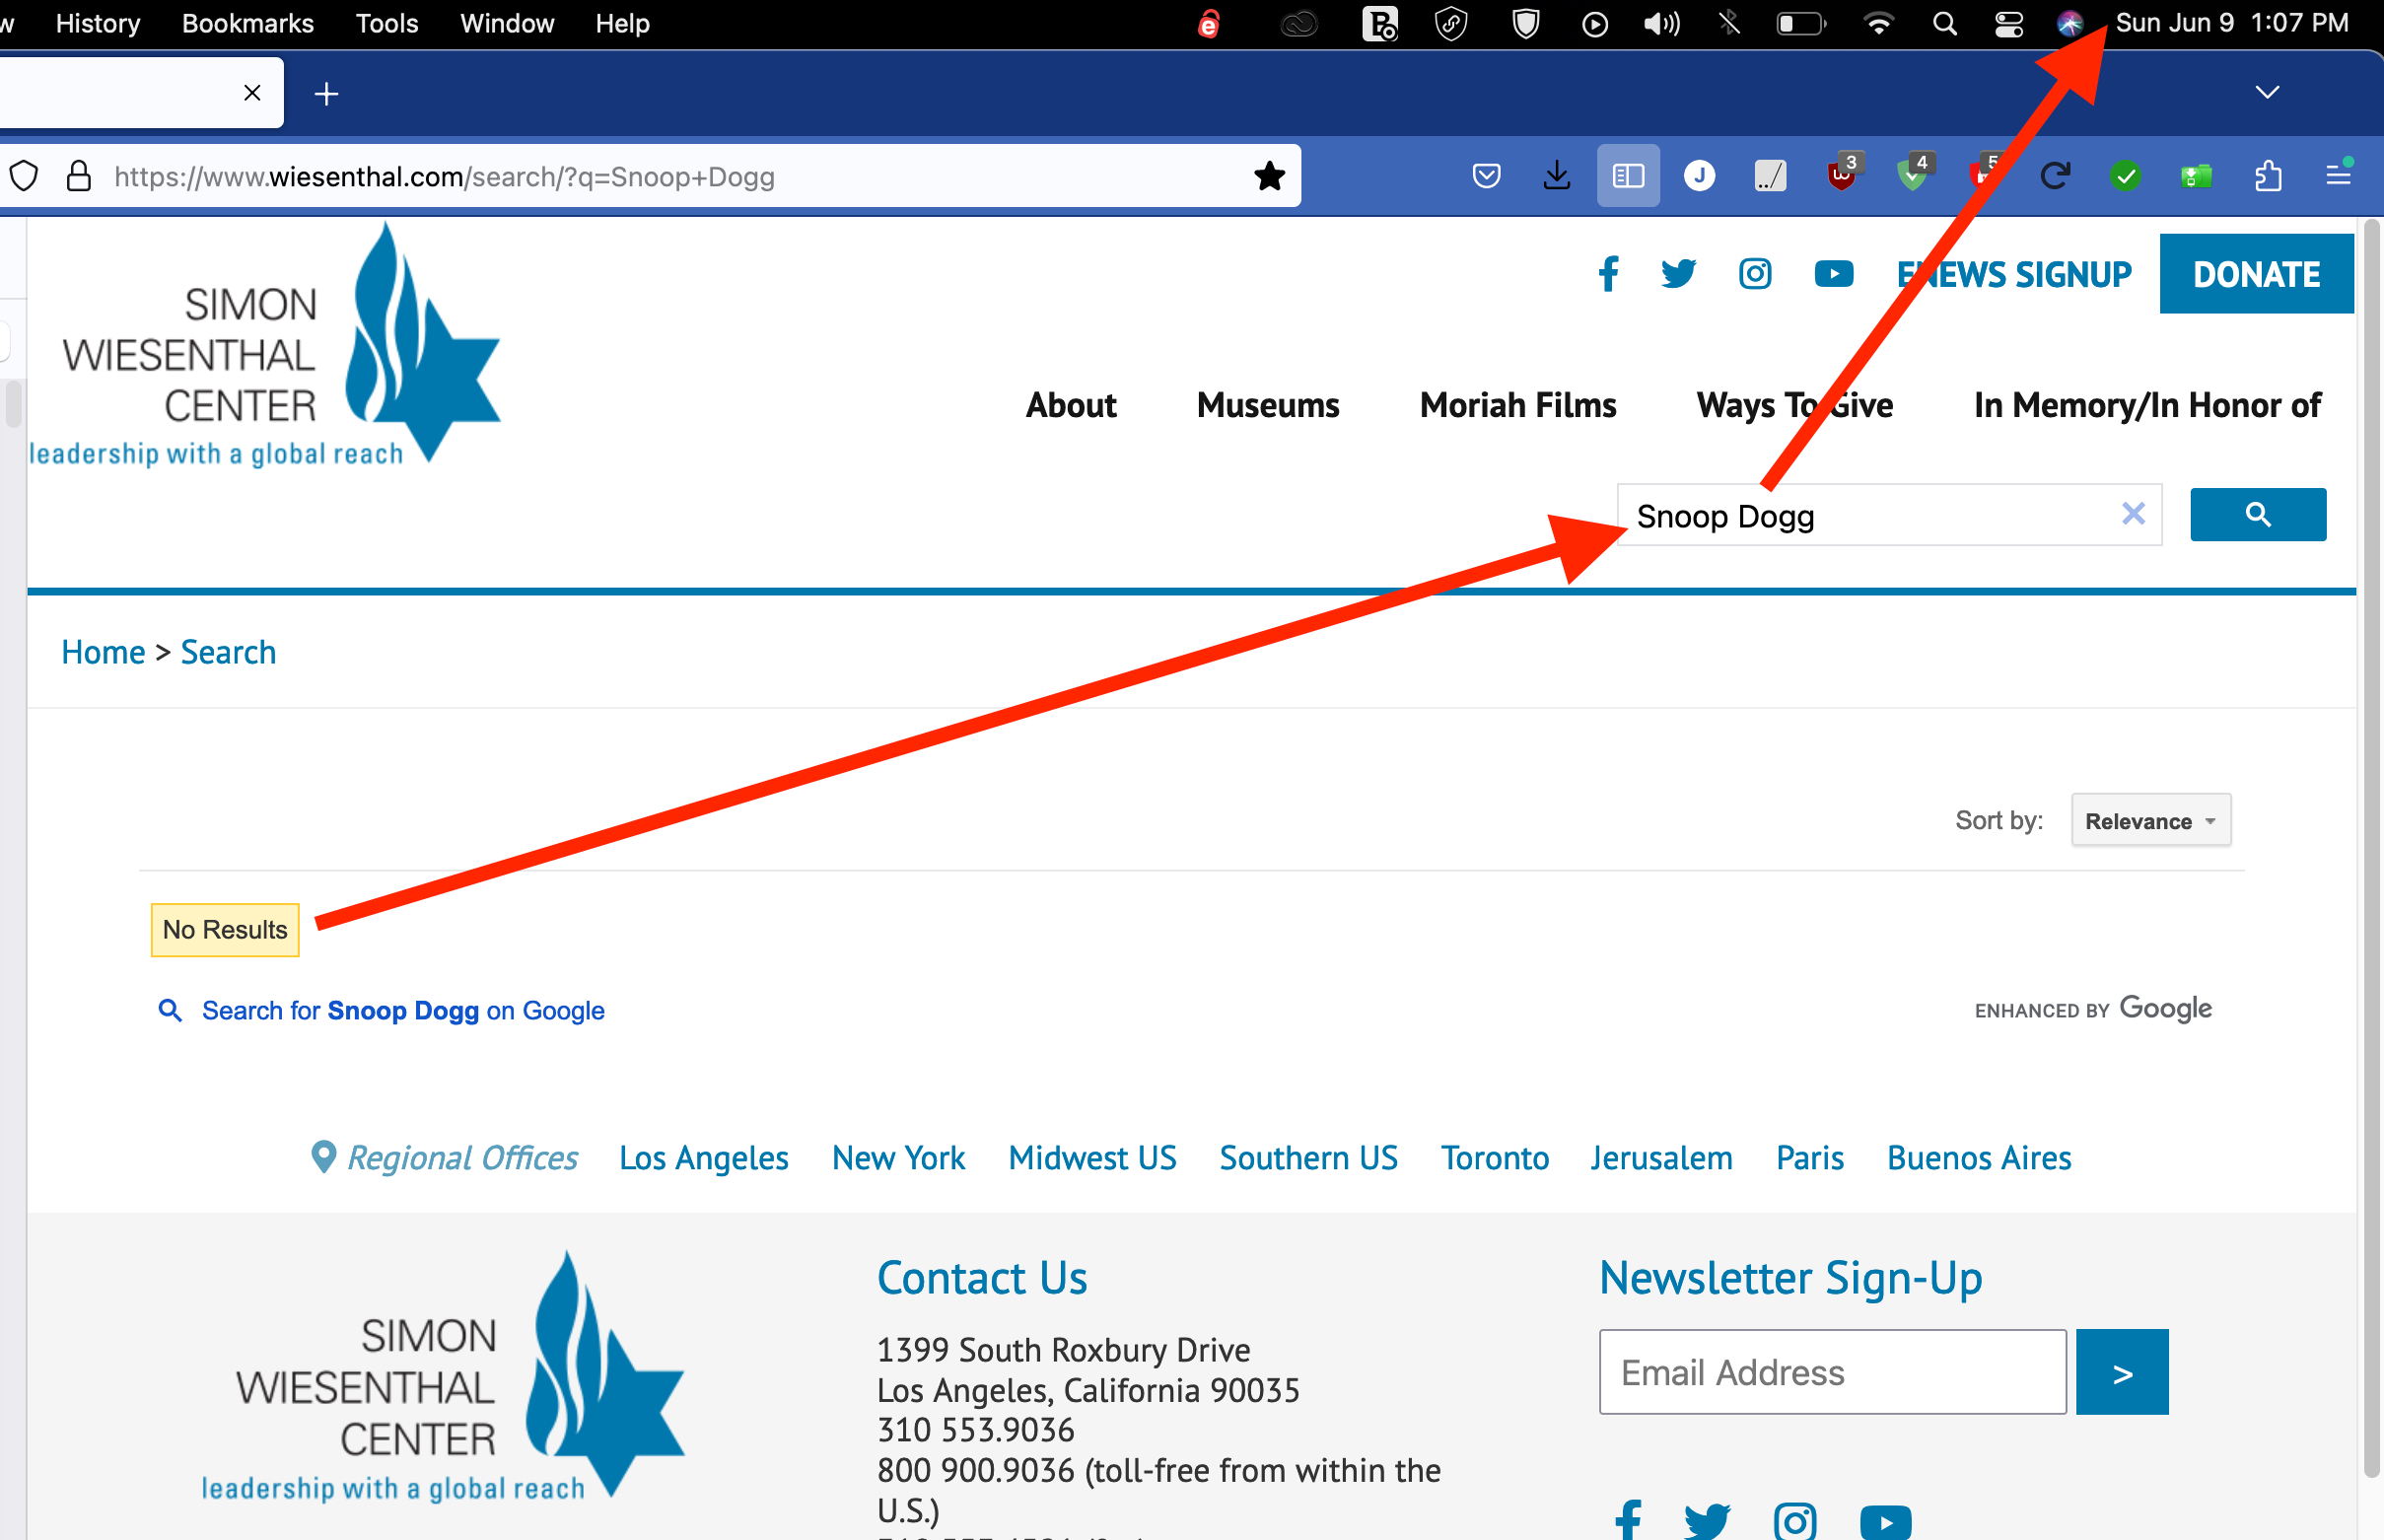Image resolution: width=2384 pixels, height=1540 pixels.
Task: Bookmark star in the address bar
Action: [x=1269, y=176]
